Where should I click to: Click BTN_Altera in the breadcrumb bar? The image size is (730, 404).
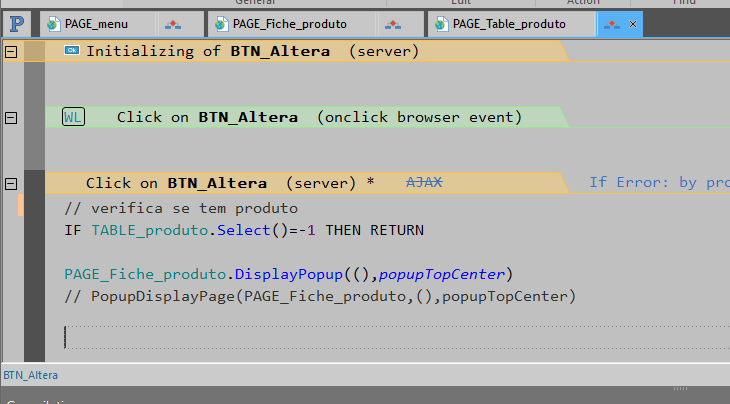[31, 375]
